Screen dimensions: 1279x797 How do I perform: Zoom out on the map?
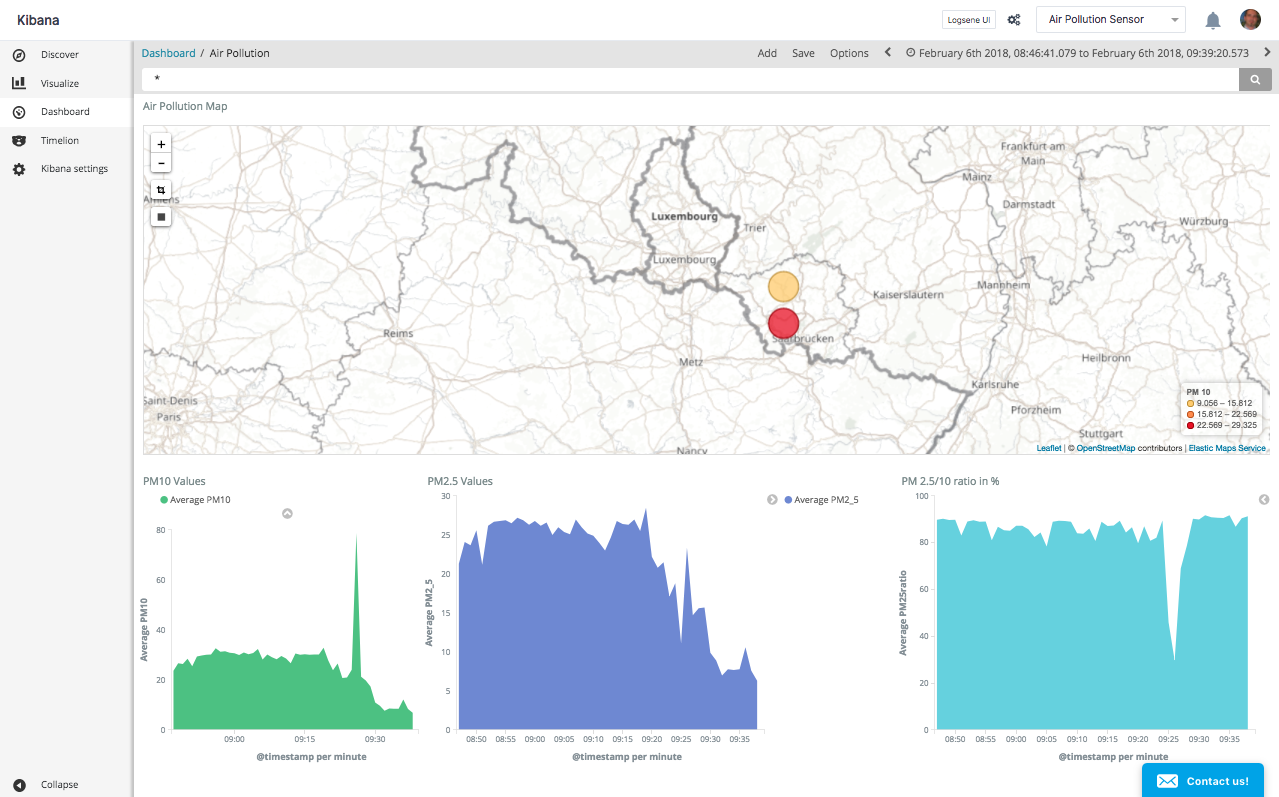click(x=161, y=163)
